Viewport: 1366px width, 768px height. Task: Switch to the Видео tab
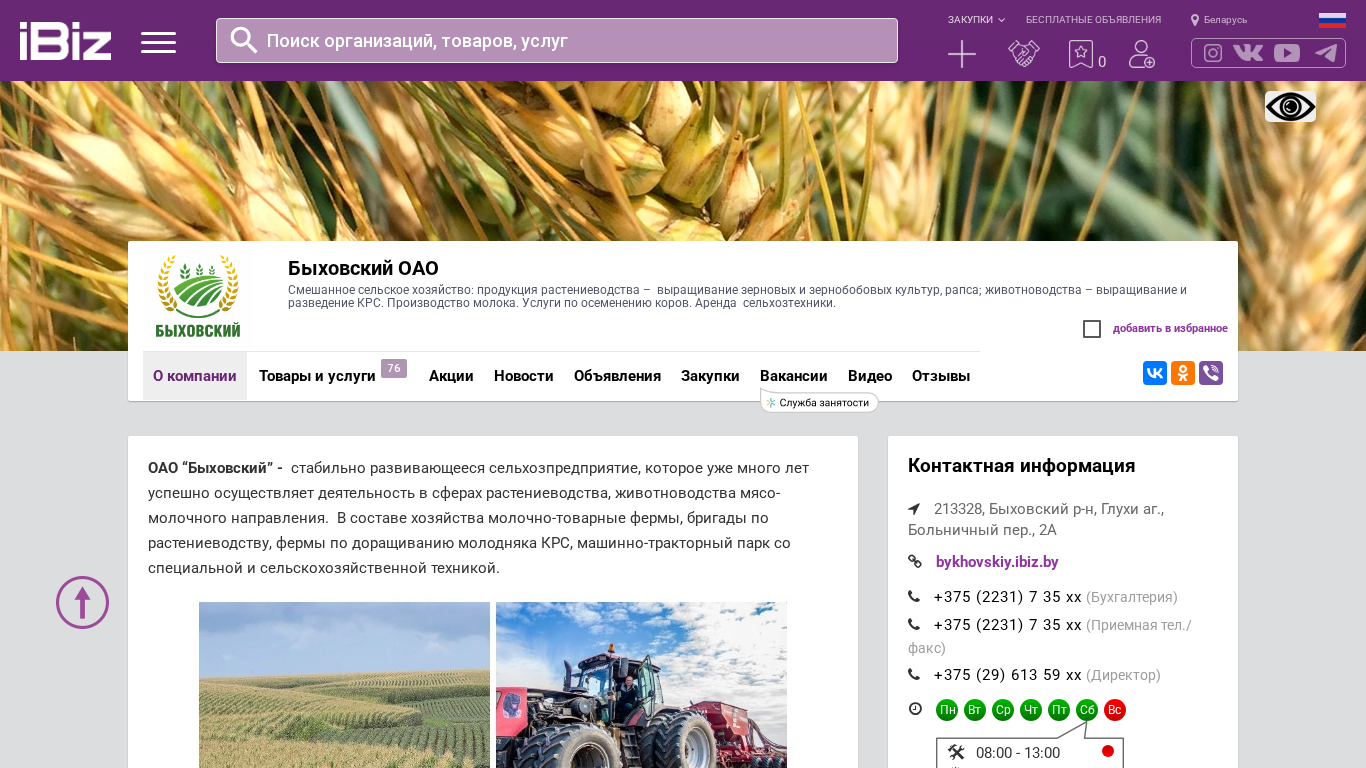pyautogui.click(x=870, y=376)
